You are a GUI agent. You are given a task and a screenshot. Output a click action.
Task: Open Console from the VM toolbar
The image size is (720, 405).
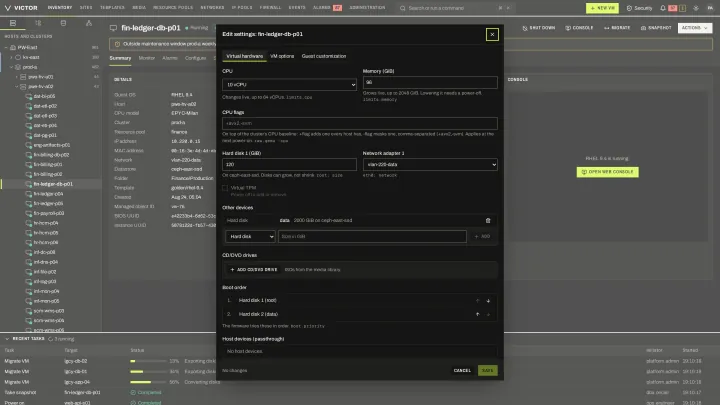coord(579,28)
